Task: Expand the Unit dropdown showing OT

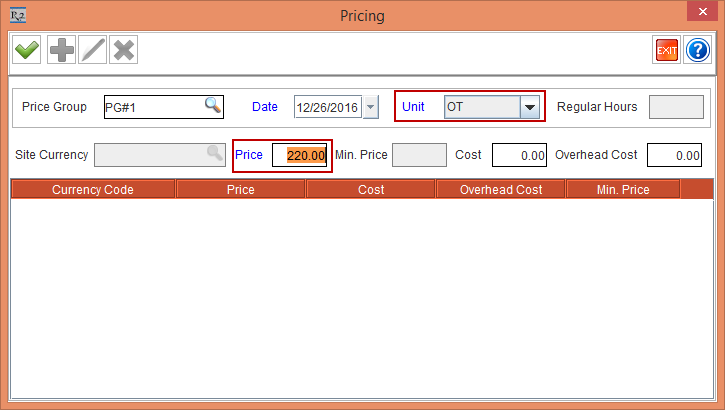Action: [530, 107]
